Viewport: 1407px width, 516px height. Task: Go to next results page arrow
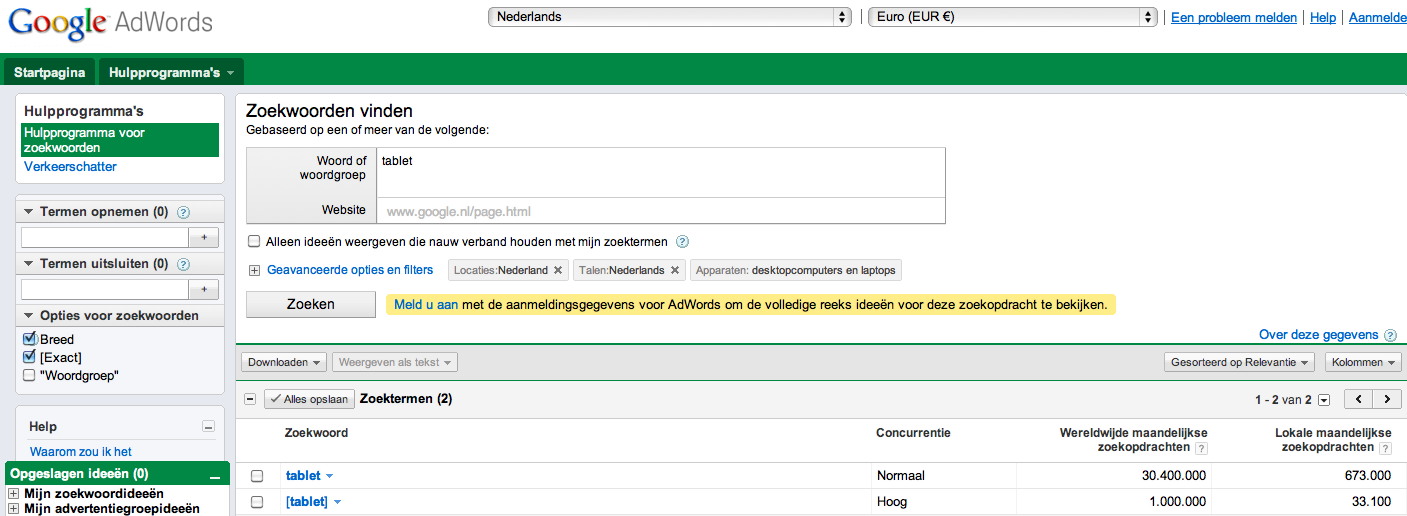coord(1386,399)
